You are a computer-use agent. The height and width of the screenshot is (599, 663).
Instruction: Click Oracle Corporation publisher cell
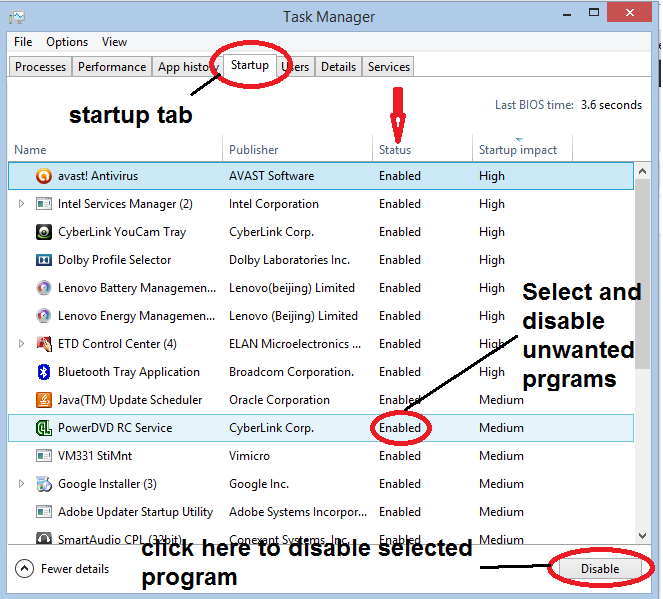[x=279, y=400]
